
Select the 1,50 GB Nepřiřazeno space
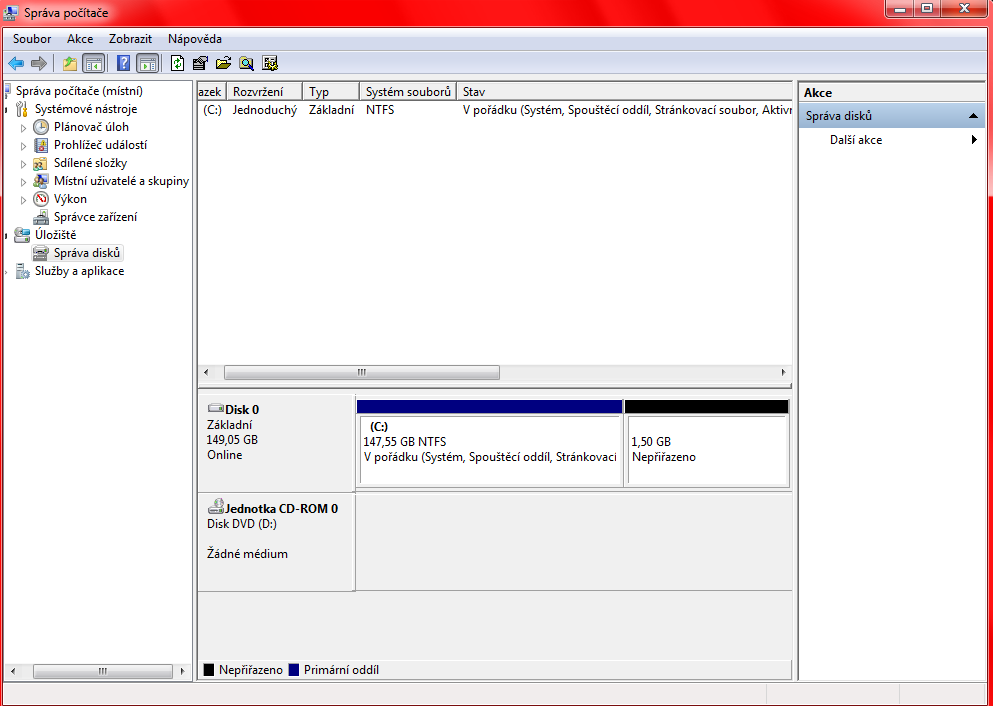click(x=707, y=442)
